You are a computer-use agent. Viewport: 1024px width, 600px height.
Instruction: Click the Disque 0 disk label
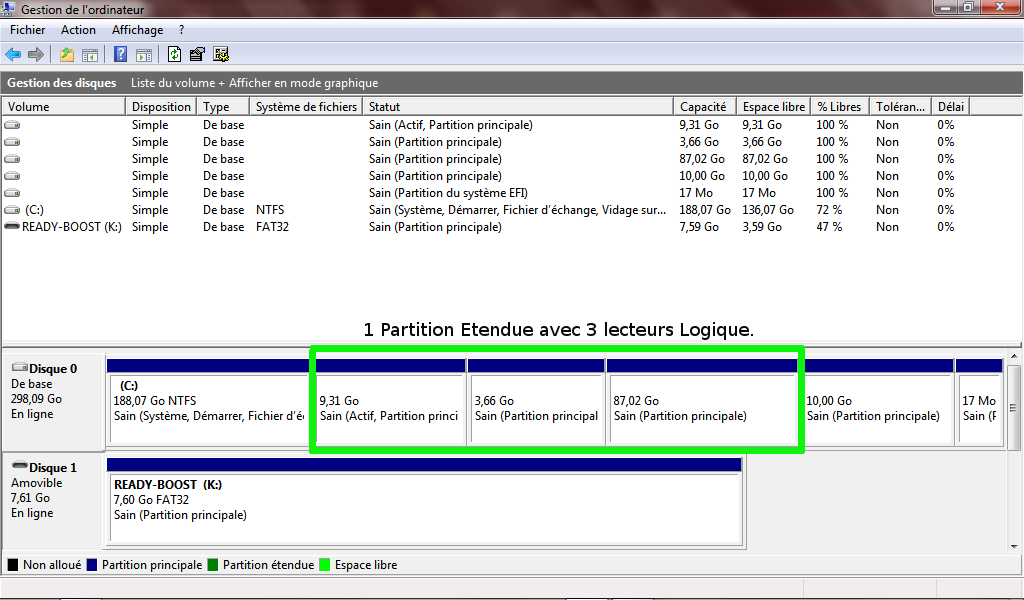52,369
